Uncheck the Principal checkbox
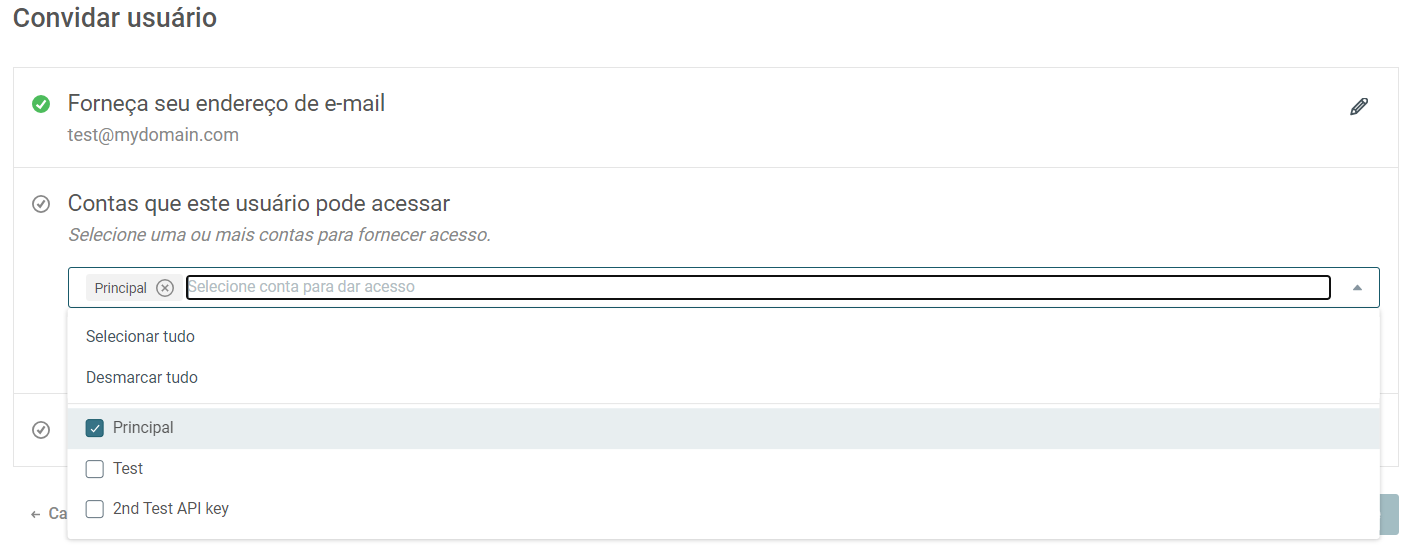1410x552 pixels. point(95,428)
